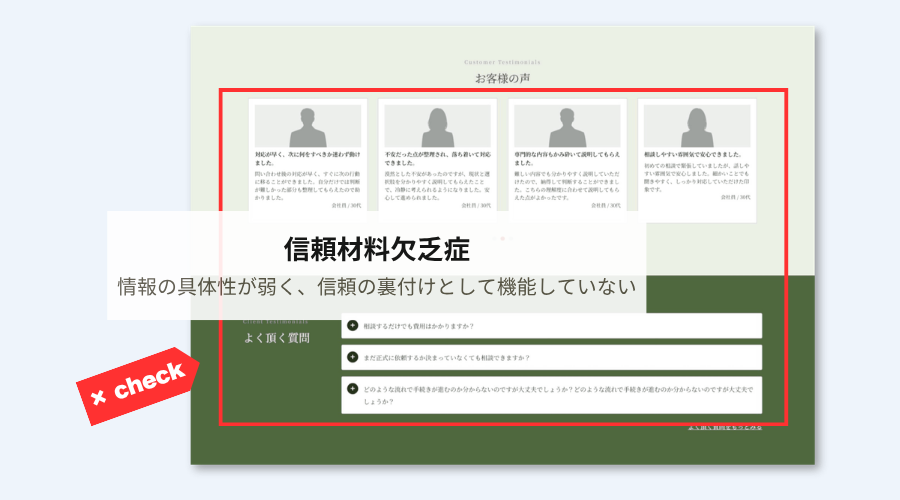900x500 pixels.
Task: Click the Customer Testimonials subtitle
Action: pos(502,62)
